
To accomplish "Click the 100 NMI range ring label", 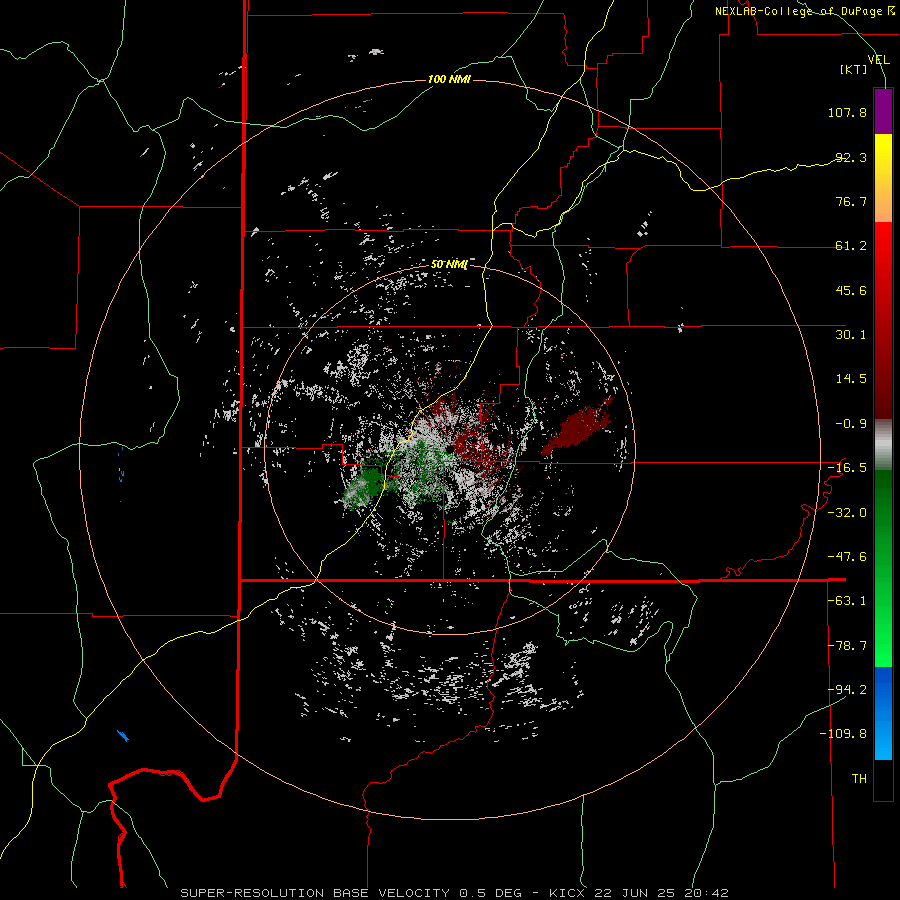I will (x=449, y=79).
